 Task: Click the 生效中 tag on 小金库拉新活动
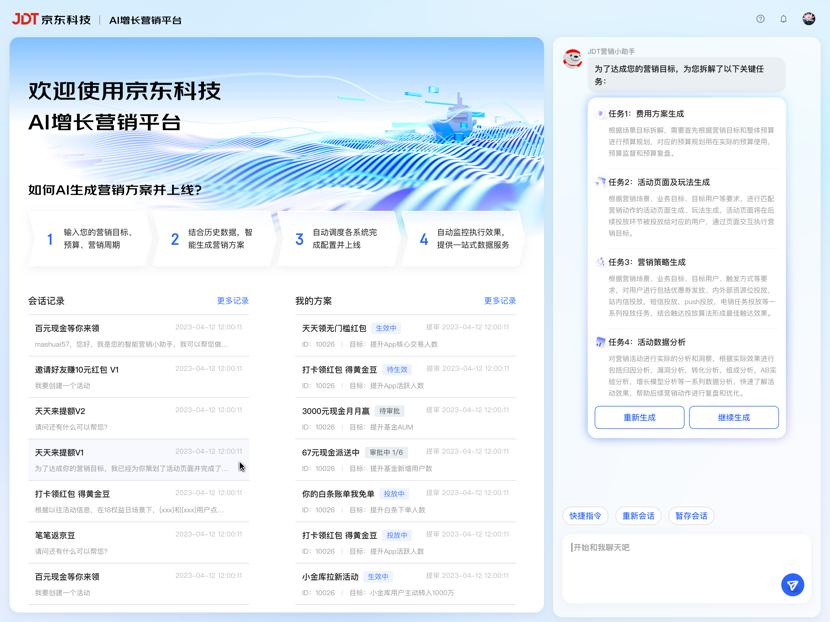[x=378, y=576]
